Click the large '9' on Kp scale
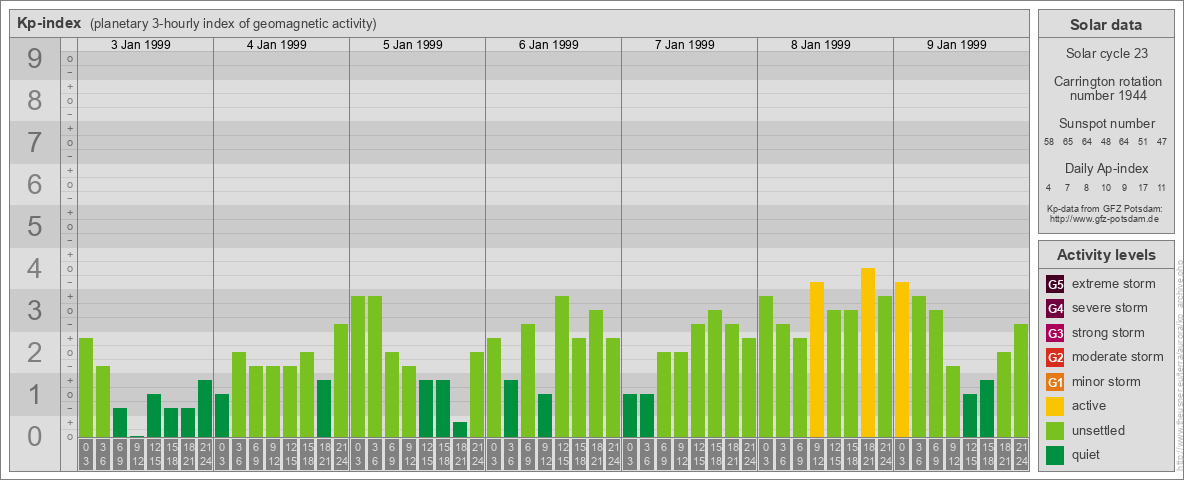This screenshot has width=1184, height=480. 34,59
